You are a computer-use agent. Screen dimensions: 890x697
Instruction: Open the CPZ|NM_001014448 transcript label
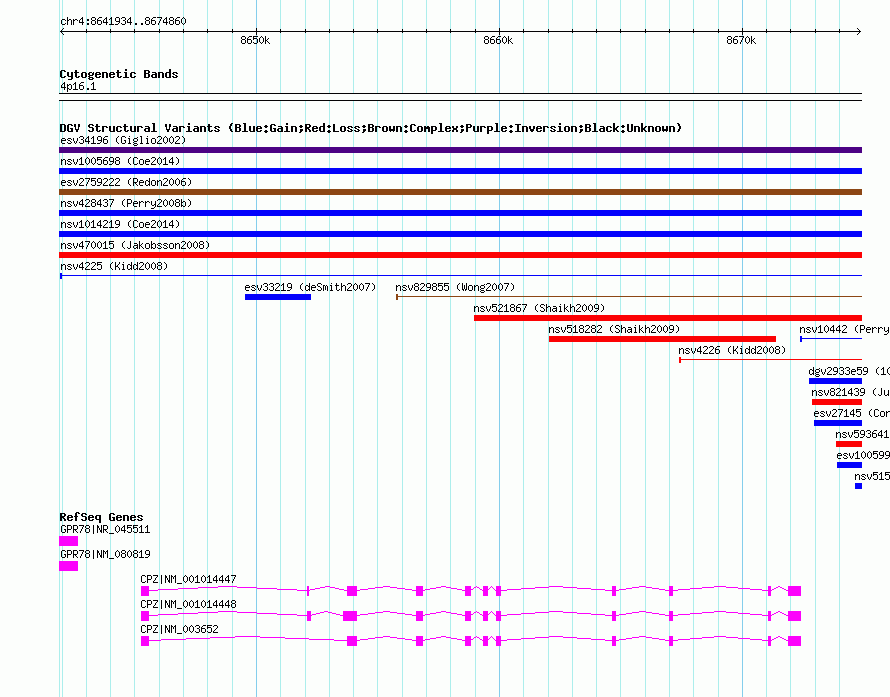tap(188, 604)
